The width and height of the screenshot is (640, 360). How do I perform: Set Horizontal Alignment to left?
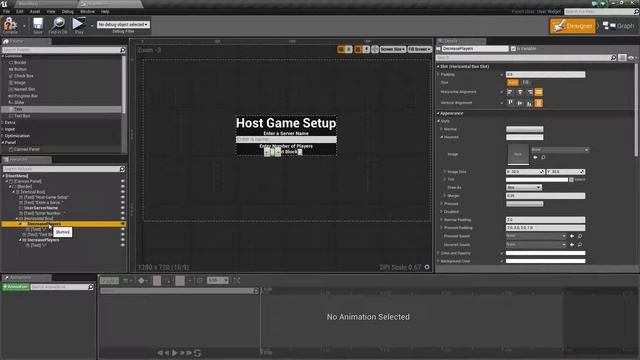510,92
